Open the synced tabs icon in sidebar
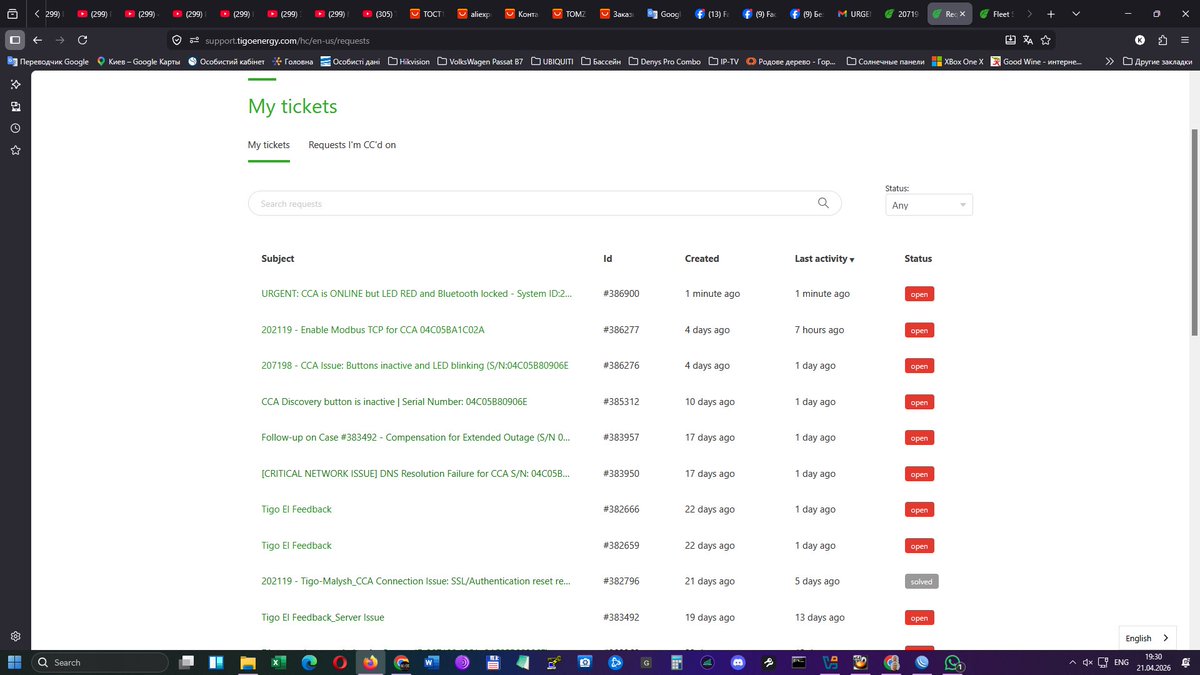This screenshot has height=675, width=1200. 16,106
